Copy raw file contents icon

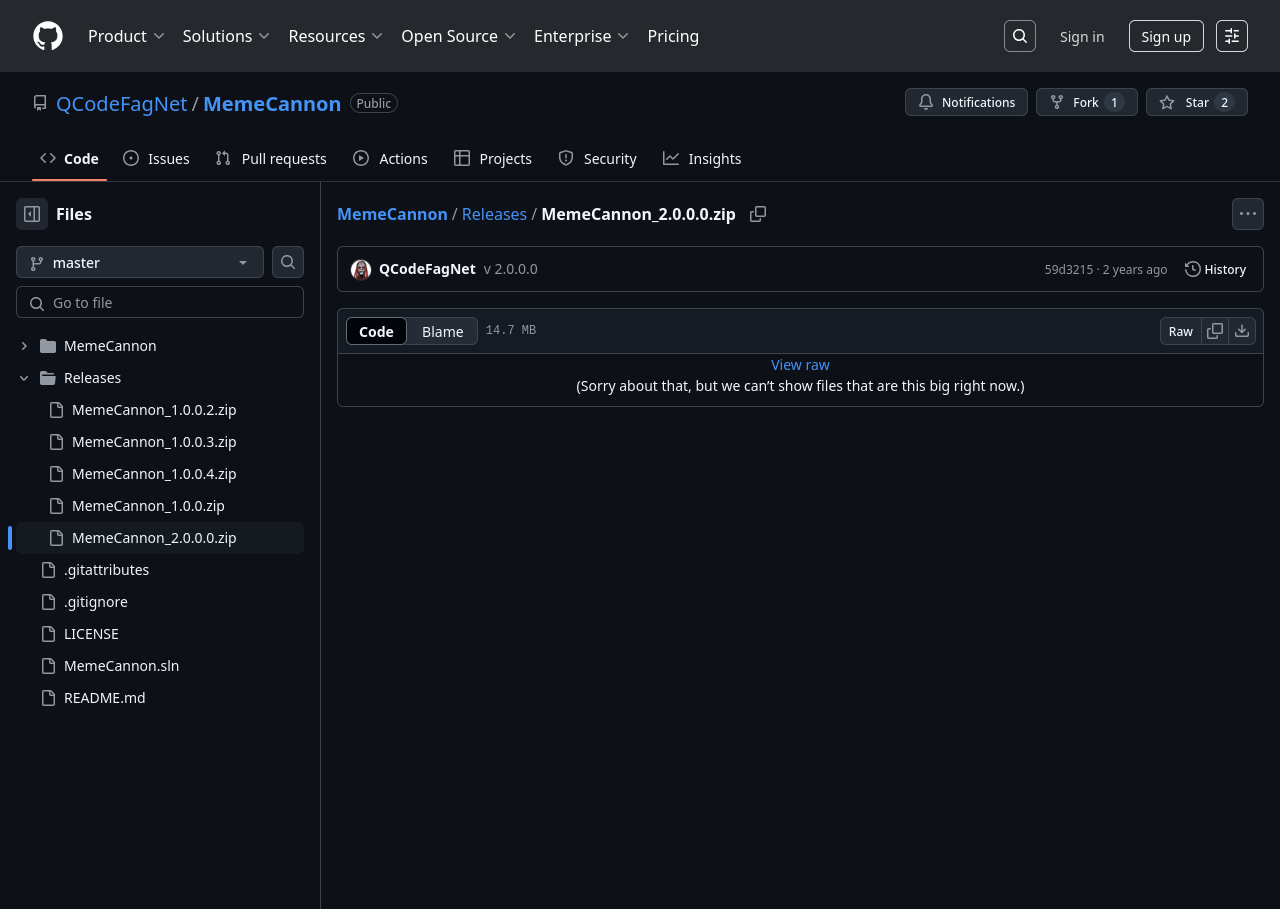pos(1215,331)
